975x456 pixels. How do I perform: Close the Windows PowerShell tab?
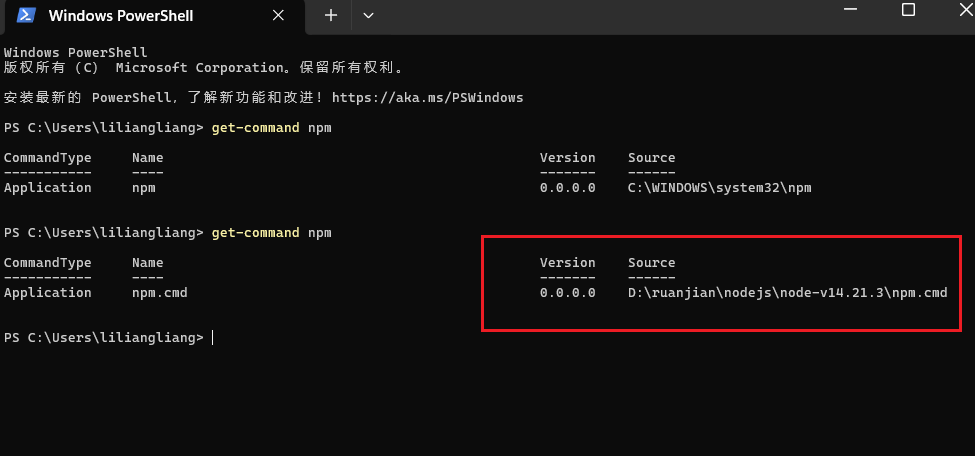pos(278,16)
